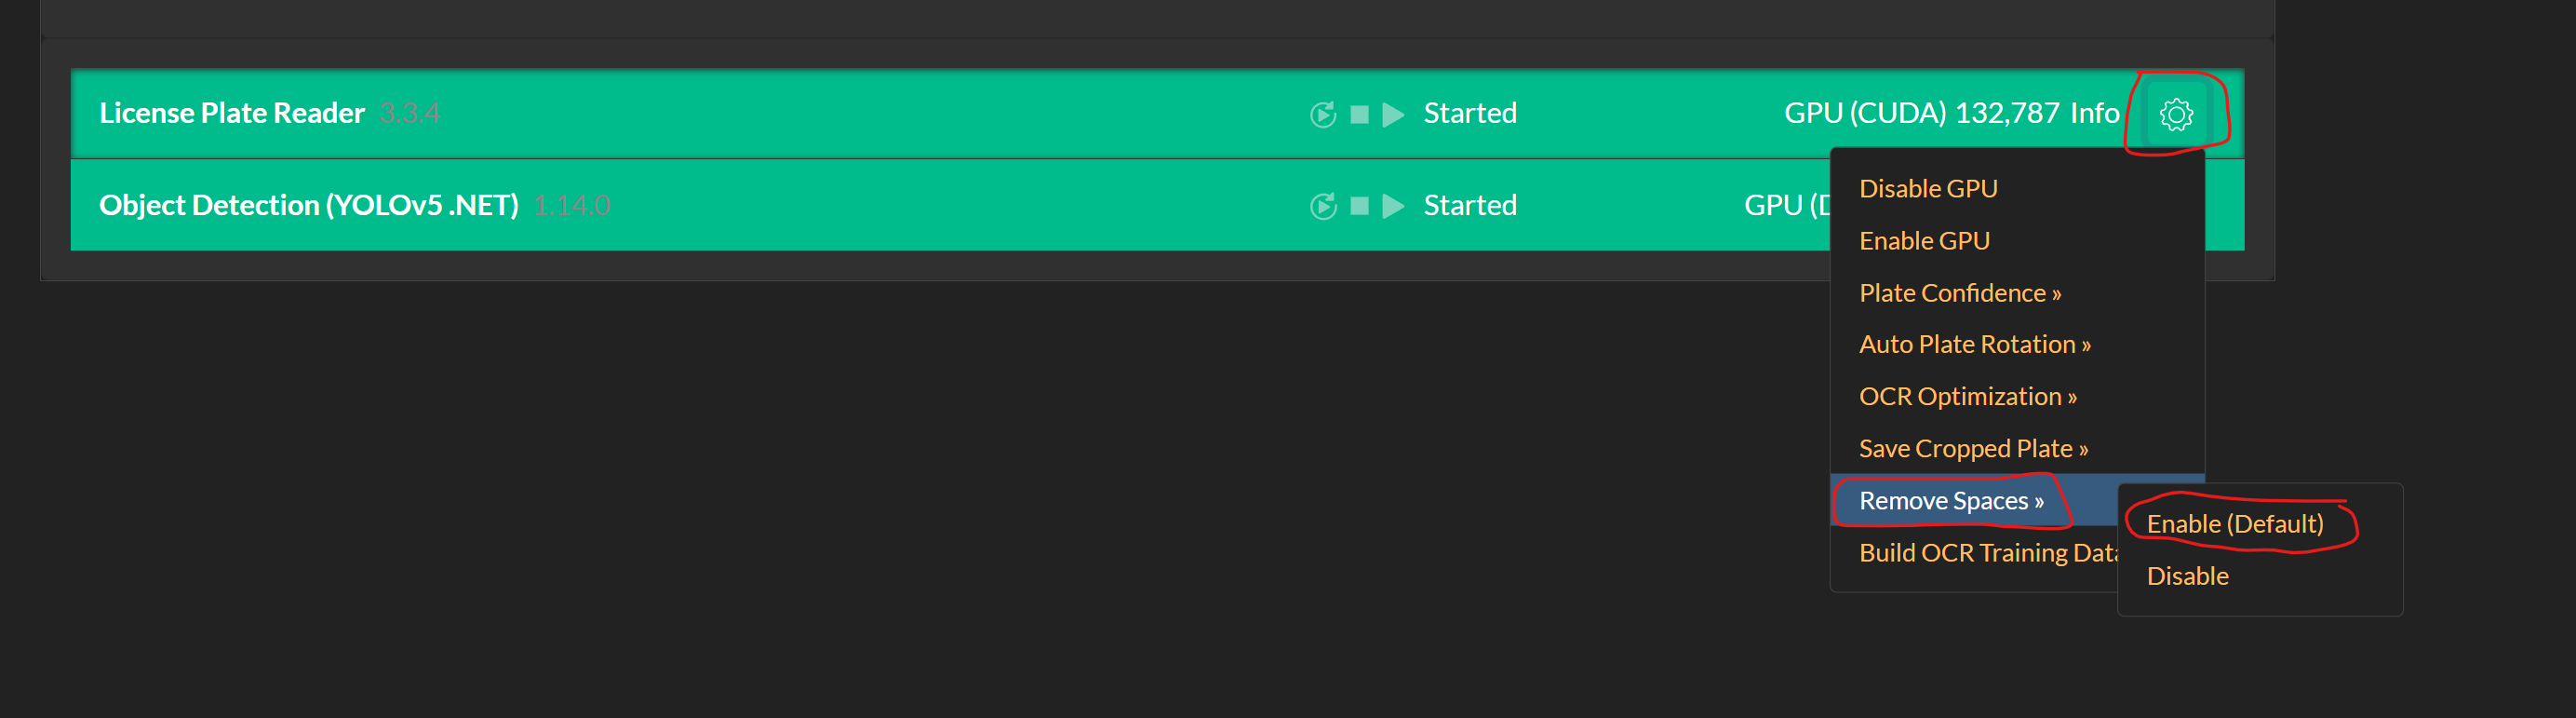The height and width of the screenshot is (718, 2576).
Task: Open the Save Cropped Plate submenu
Action: tap(1972, 449)
